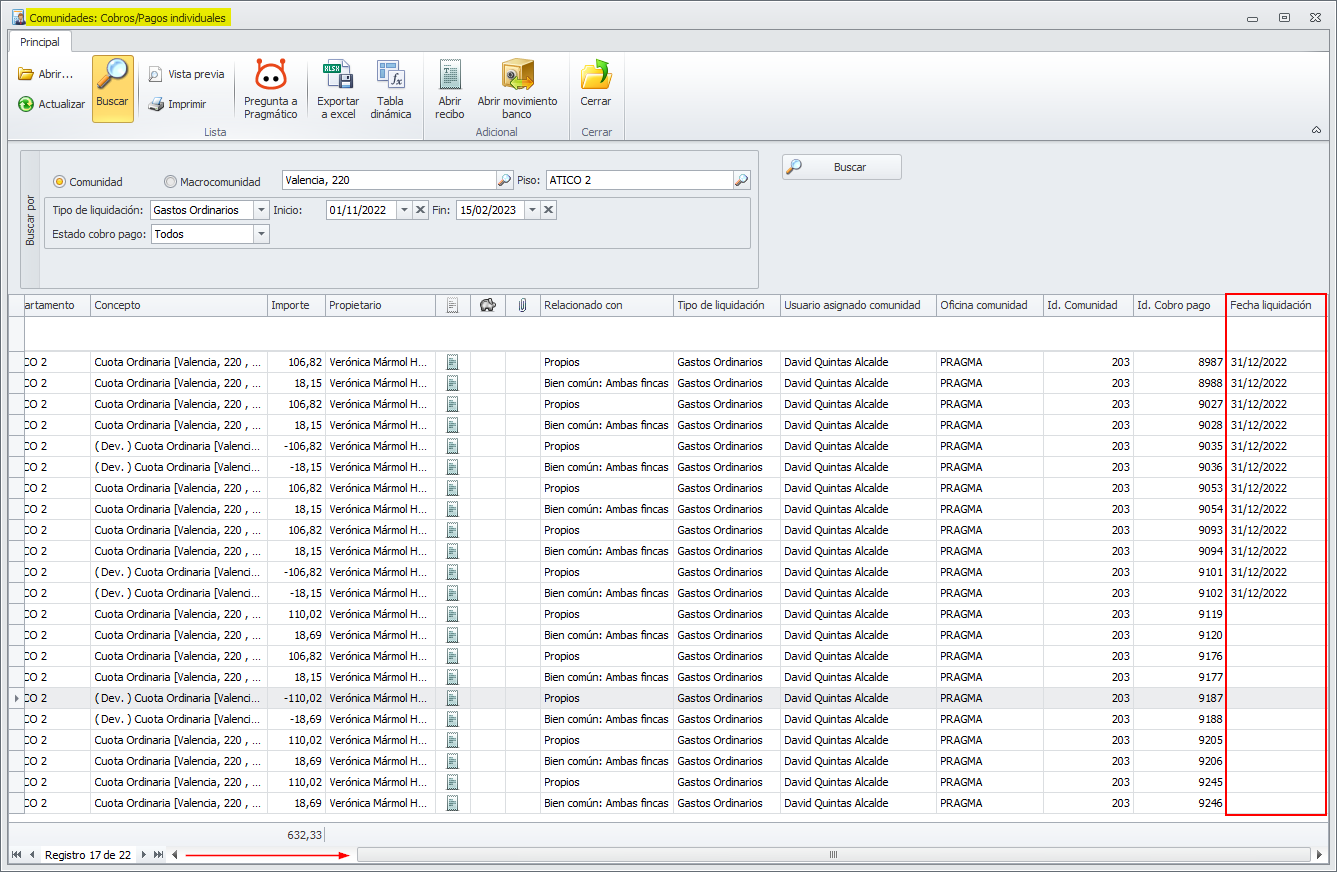Click the horizontal scrollbar thumb
This screenshot has width=1337, height=872.
(x=832, y=855)
